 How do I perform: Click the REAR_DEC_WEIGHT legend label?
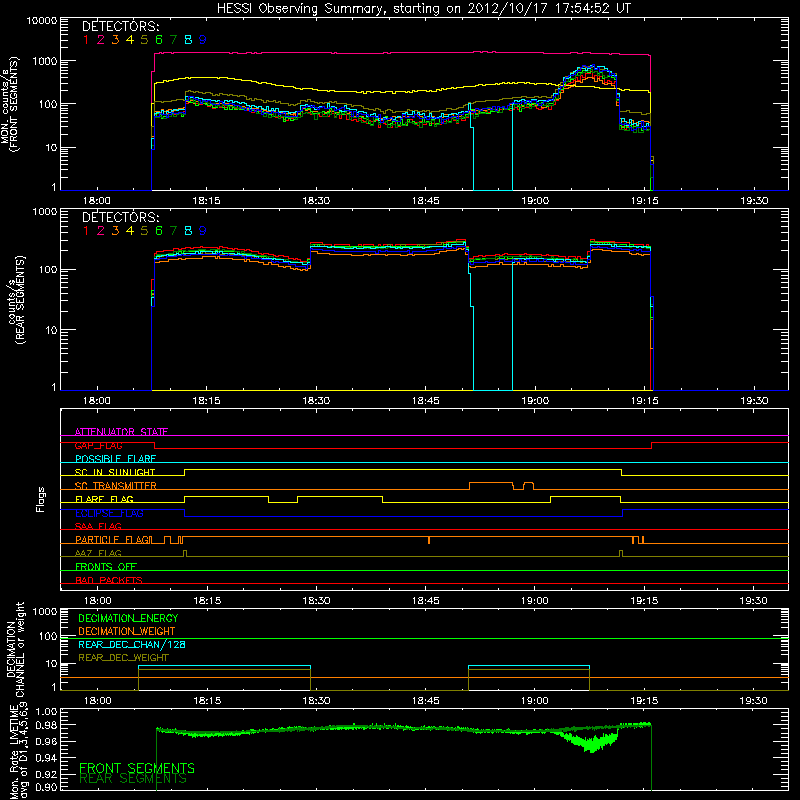coord(123,658)
